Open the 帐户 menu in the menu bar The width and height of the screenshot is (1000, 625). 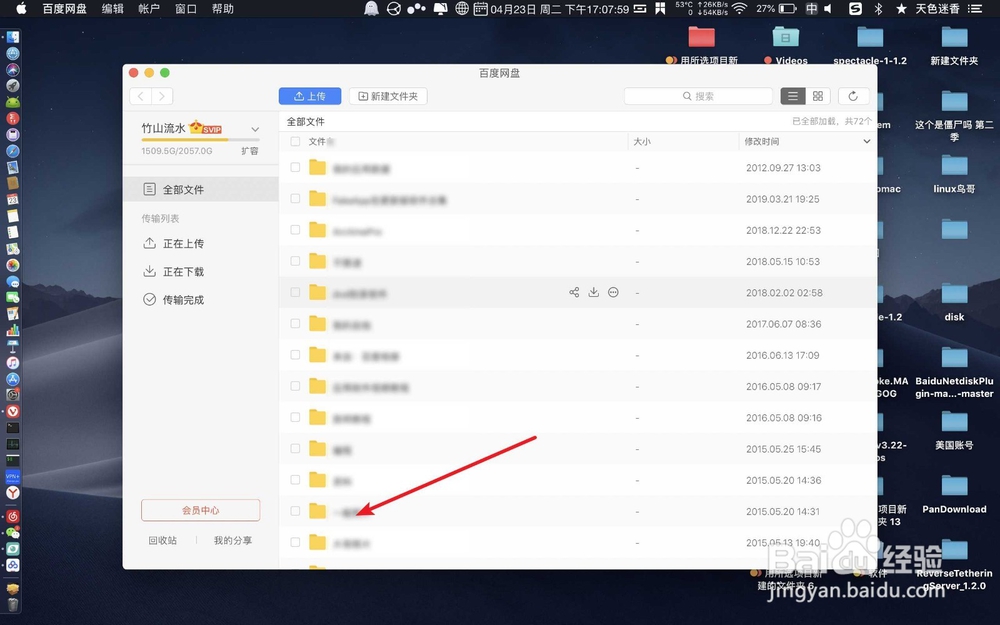[150, 9]
